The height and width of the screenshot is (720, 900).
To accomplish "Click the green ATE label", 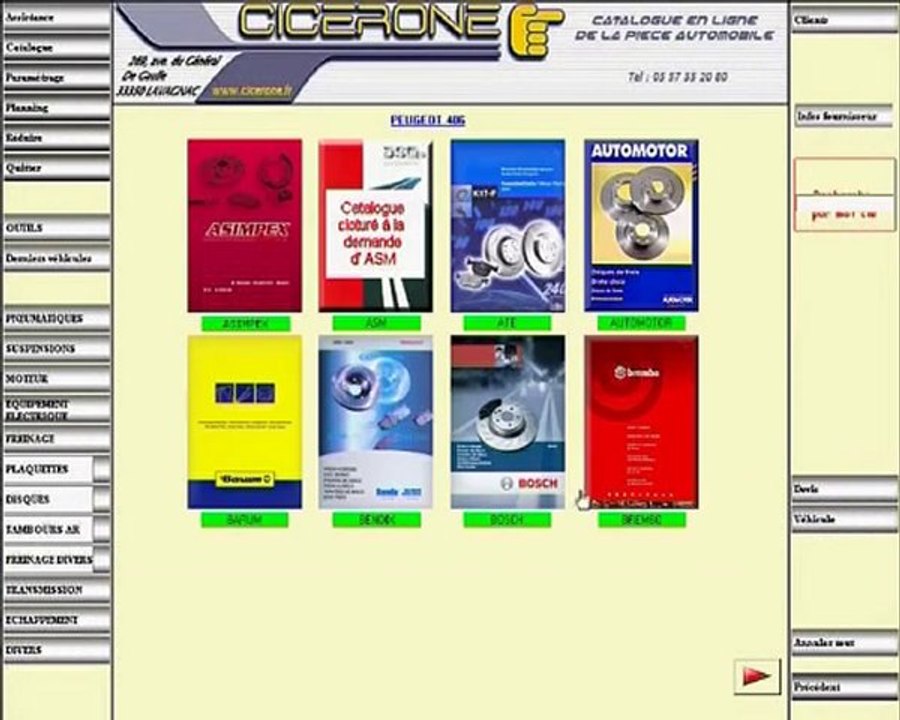I will pos(507,323).
